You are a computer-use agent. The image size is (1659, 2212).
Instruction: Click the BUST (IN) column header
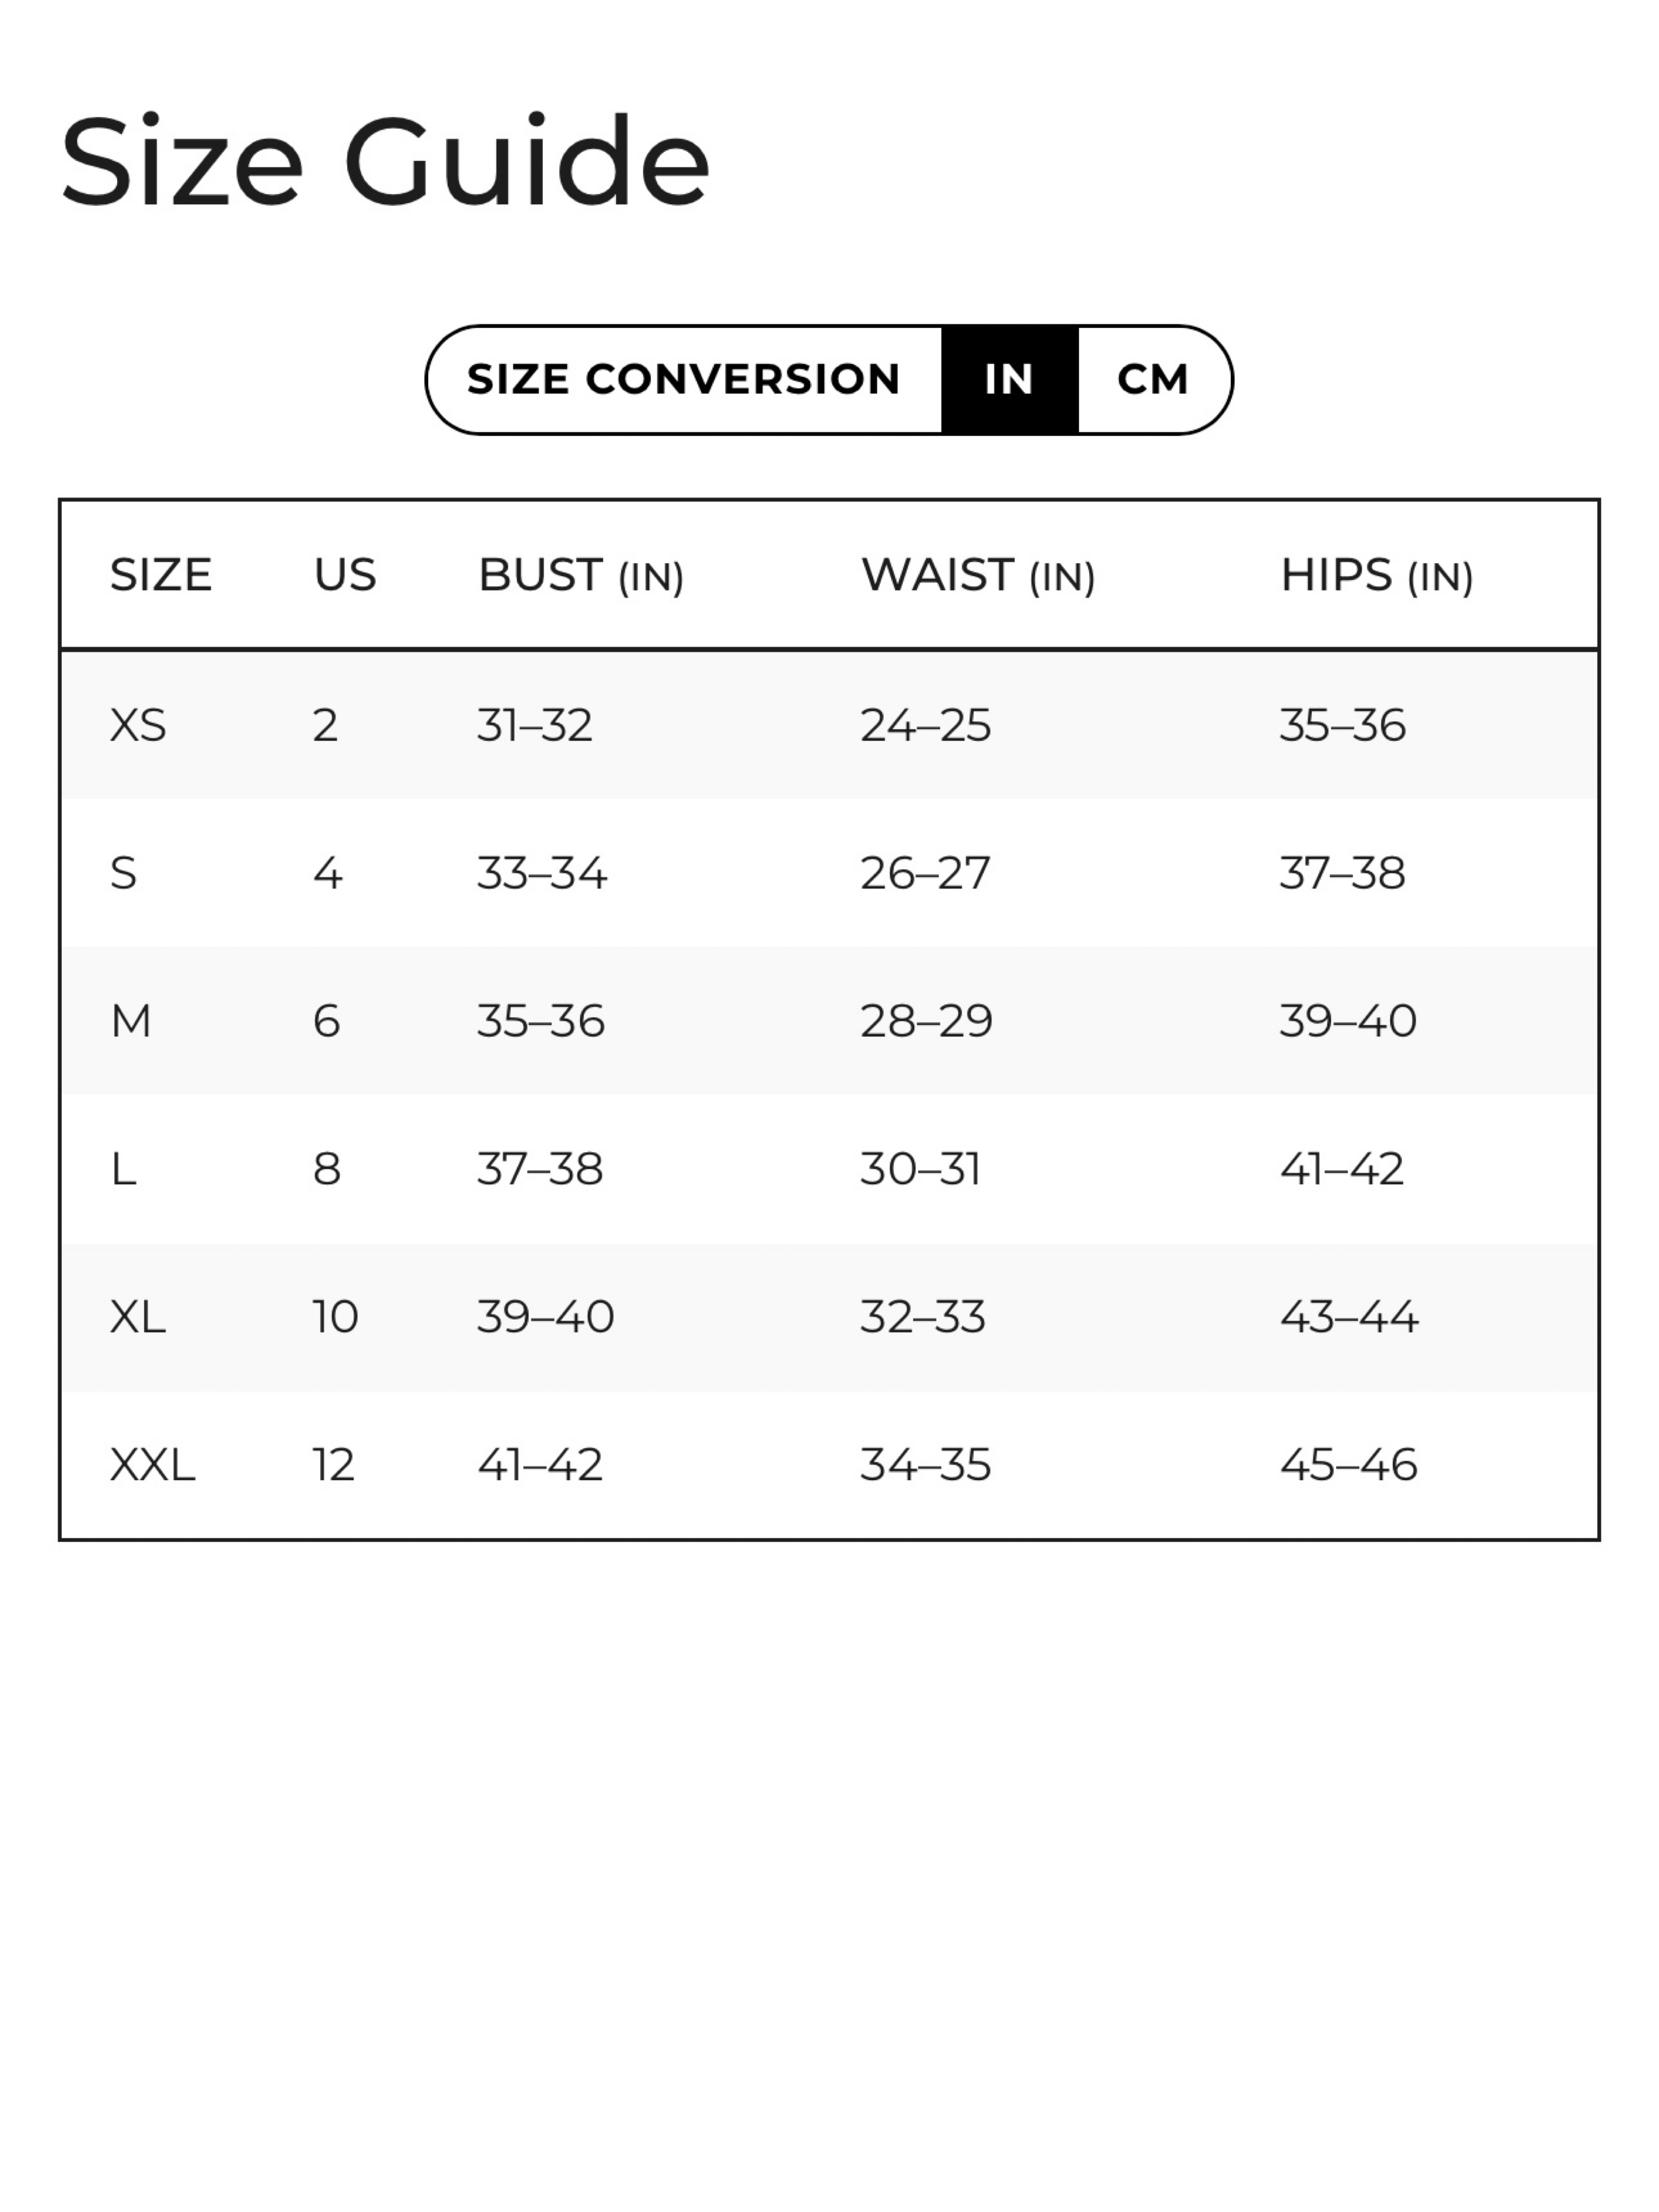pyautogui.click(x=581, y=576)
